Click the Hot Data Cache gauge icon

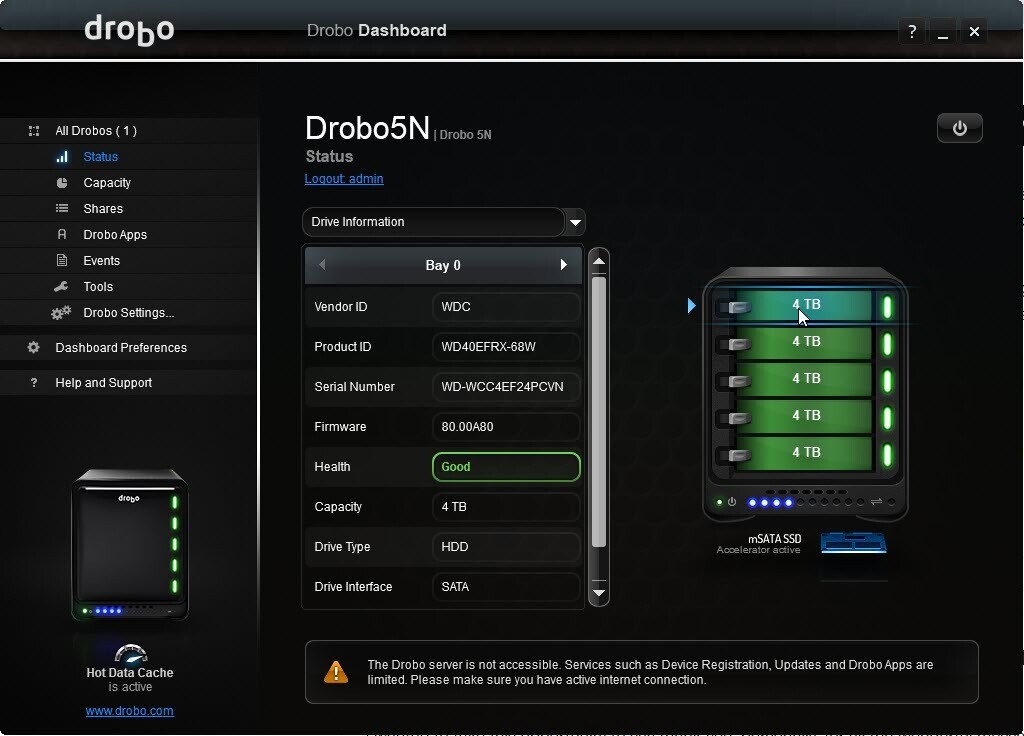click(x=131, y=653)
